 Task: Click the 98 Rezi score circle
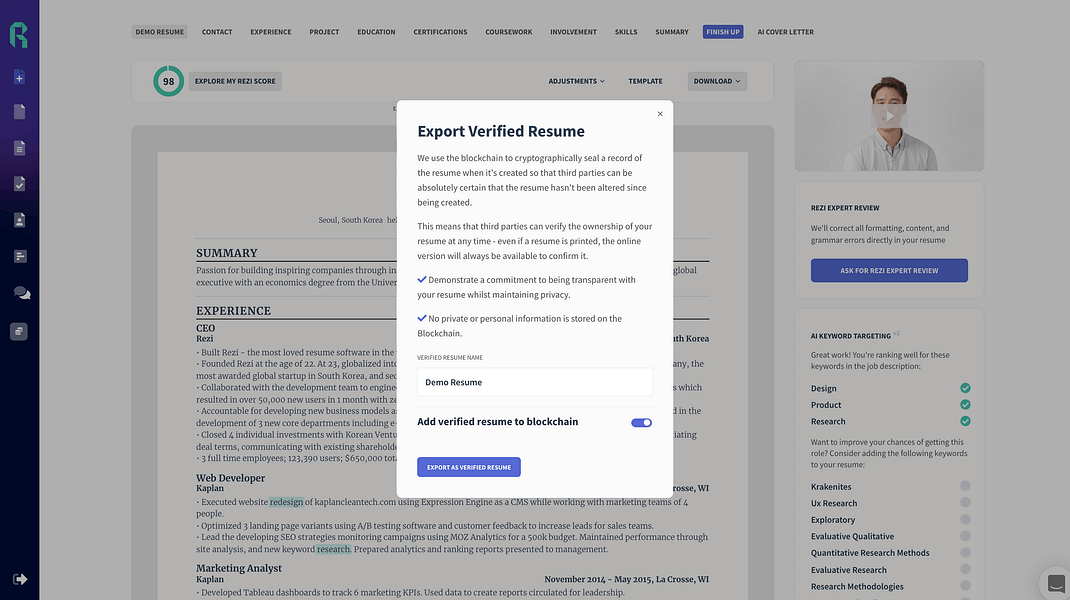[x=169, y=81]
